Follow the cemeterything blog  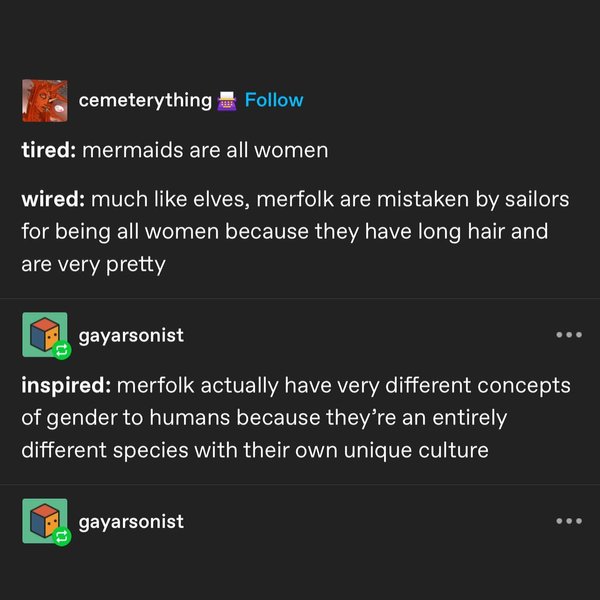coord(274,100)
